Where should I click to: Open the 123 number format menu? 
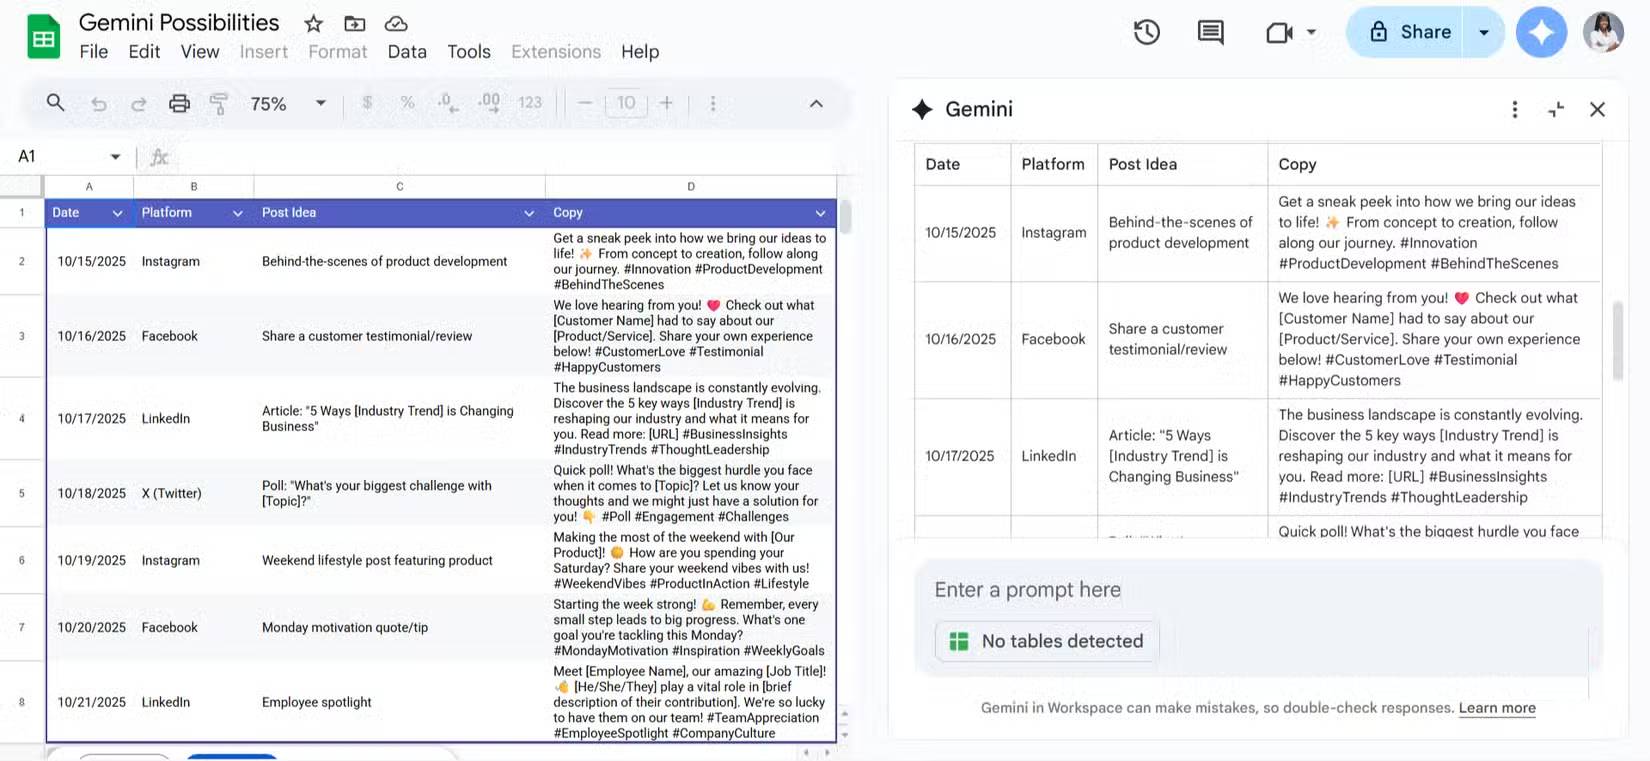[x=530, y=102]
